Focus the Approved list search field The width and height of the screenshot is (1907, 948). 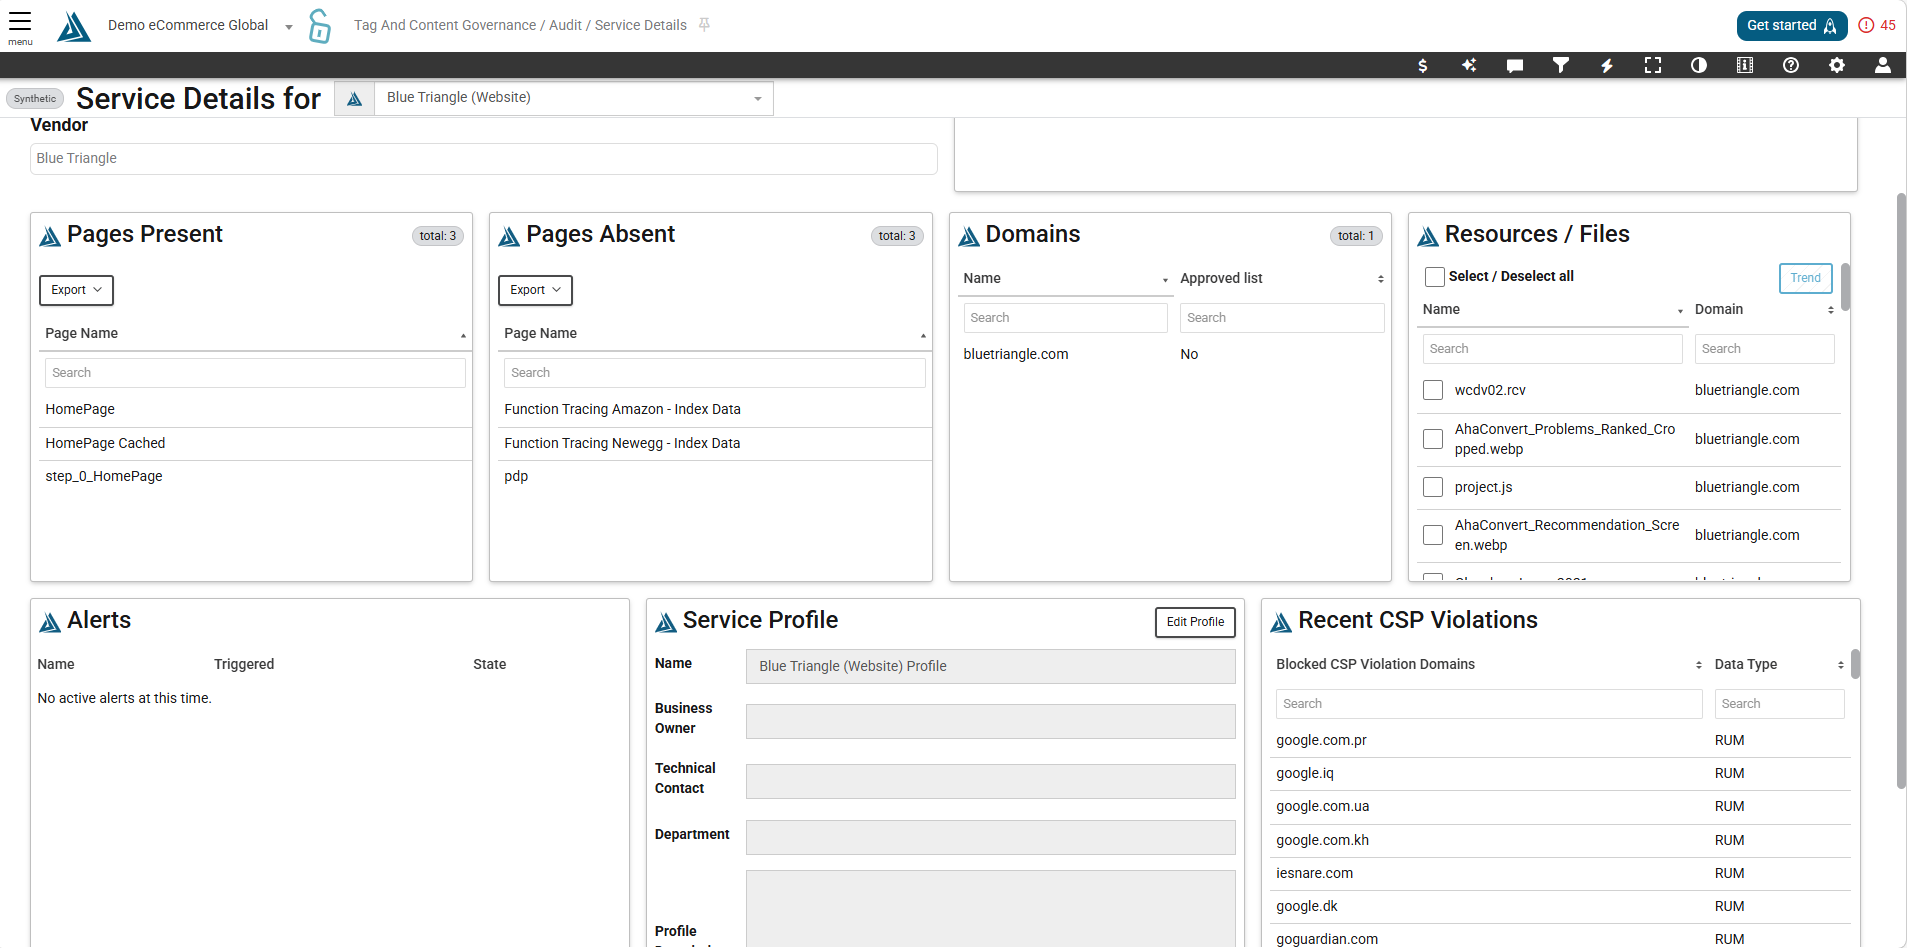click(1282, 318)
